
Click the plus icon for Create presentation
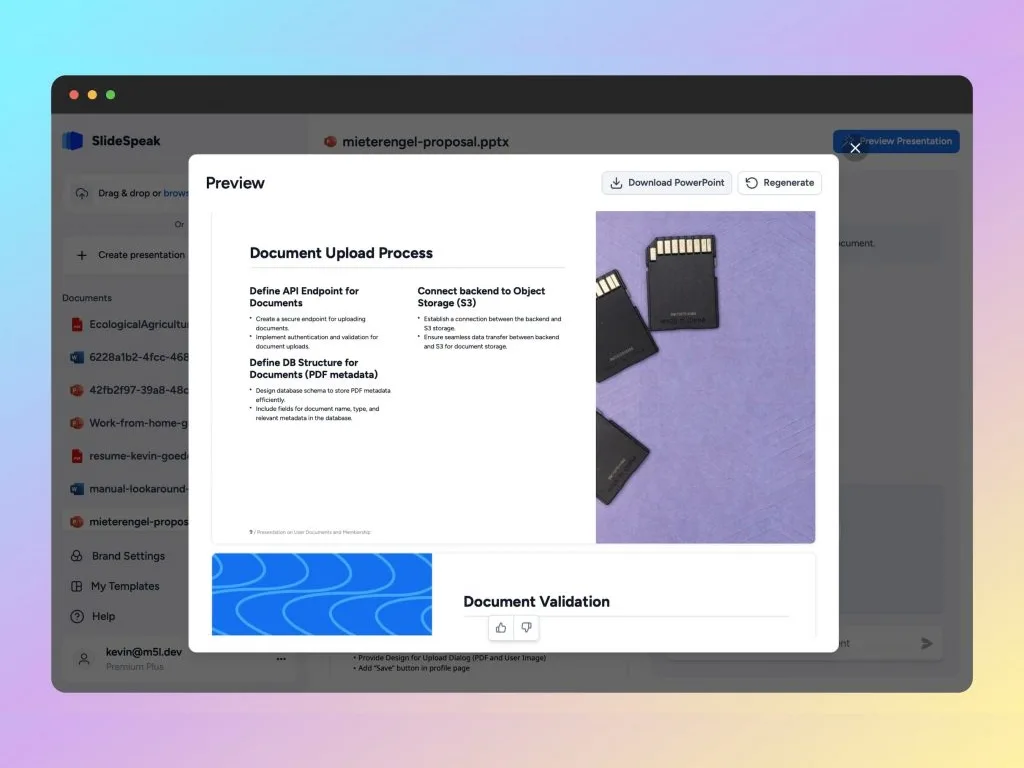[x=82, y=255]
